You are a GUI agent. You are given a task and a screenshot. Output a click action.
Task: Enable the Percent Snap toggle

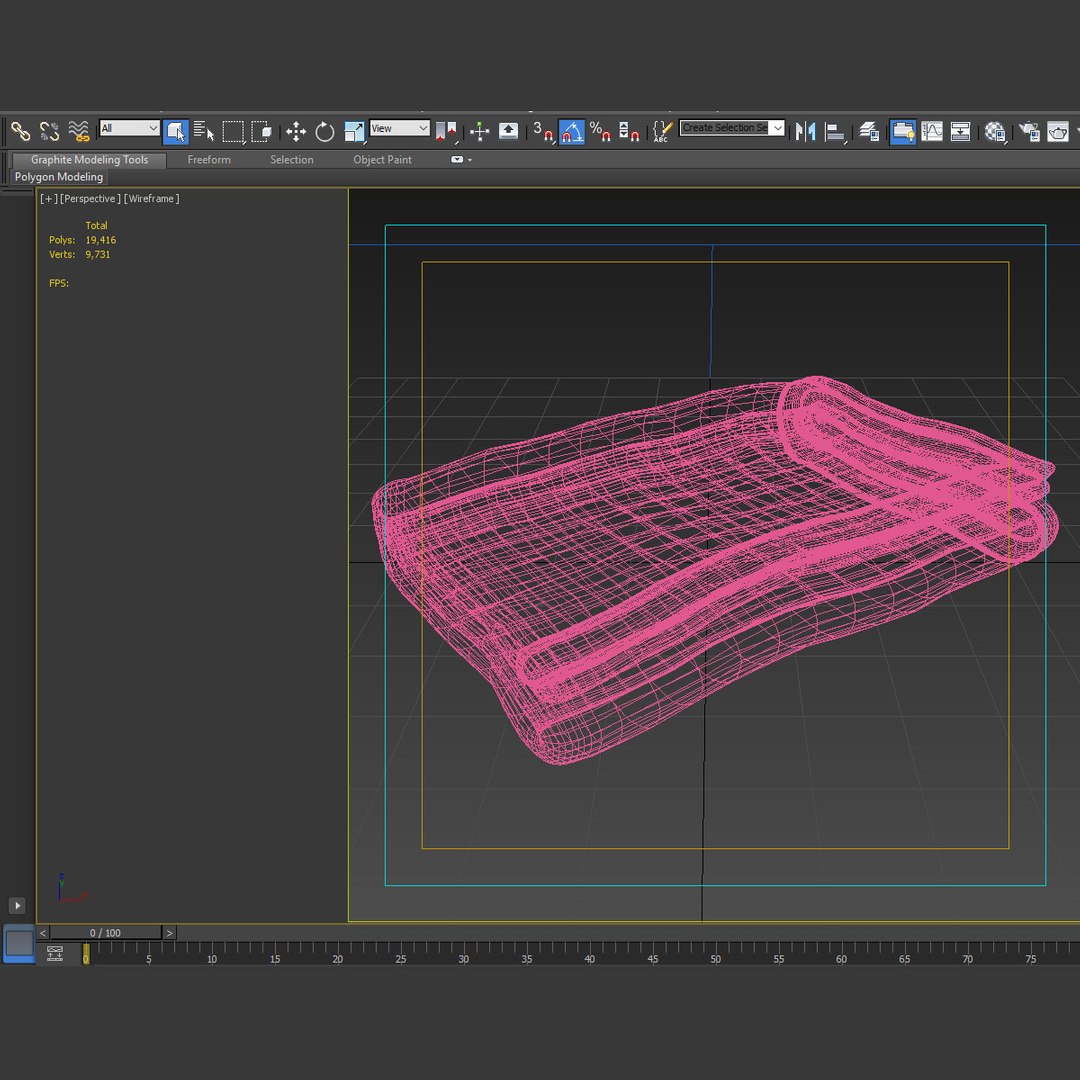(600, 131)
